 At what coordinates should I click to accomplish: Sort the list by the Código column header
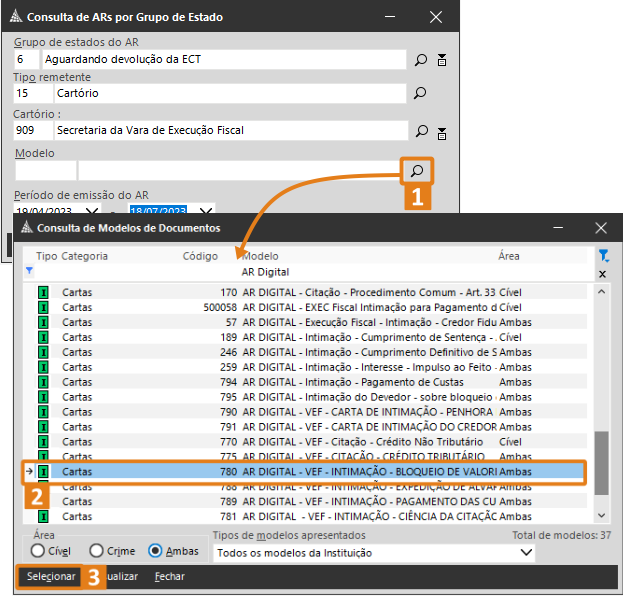(x=200, y=256)
